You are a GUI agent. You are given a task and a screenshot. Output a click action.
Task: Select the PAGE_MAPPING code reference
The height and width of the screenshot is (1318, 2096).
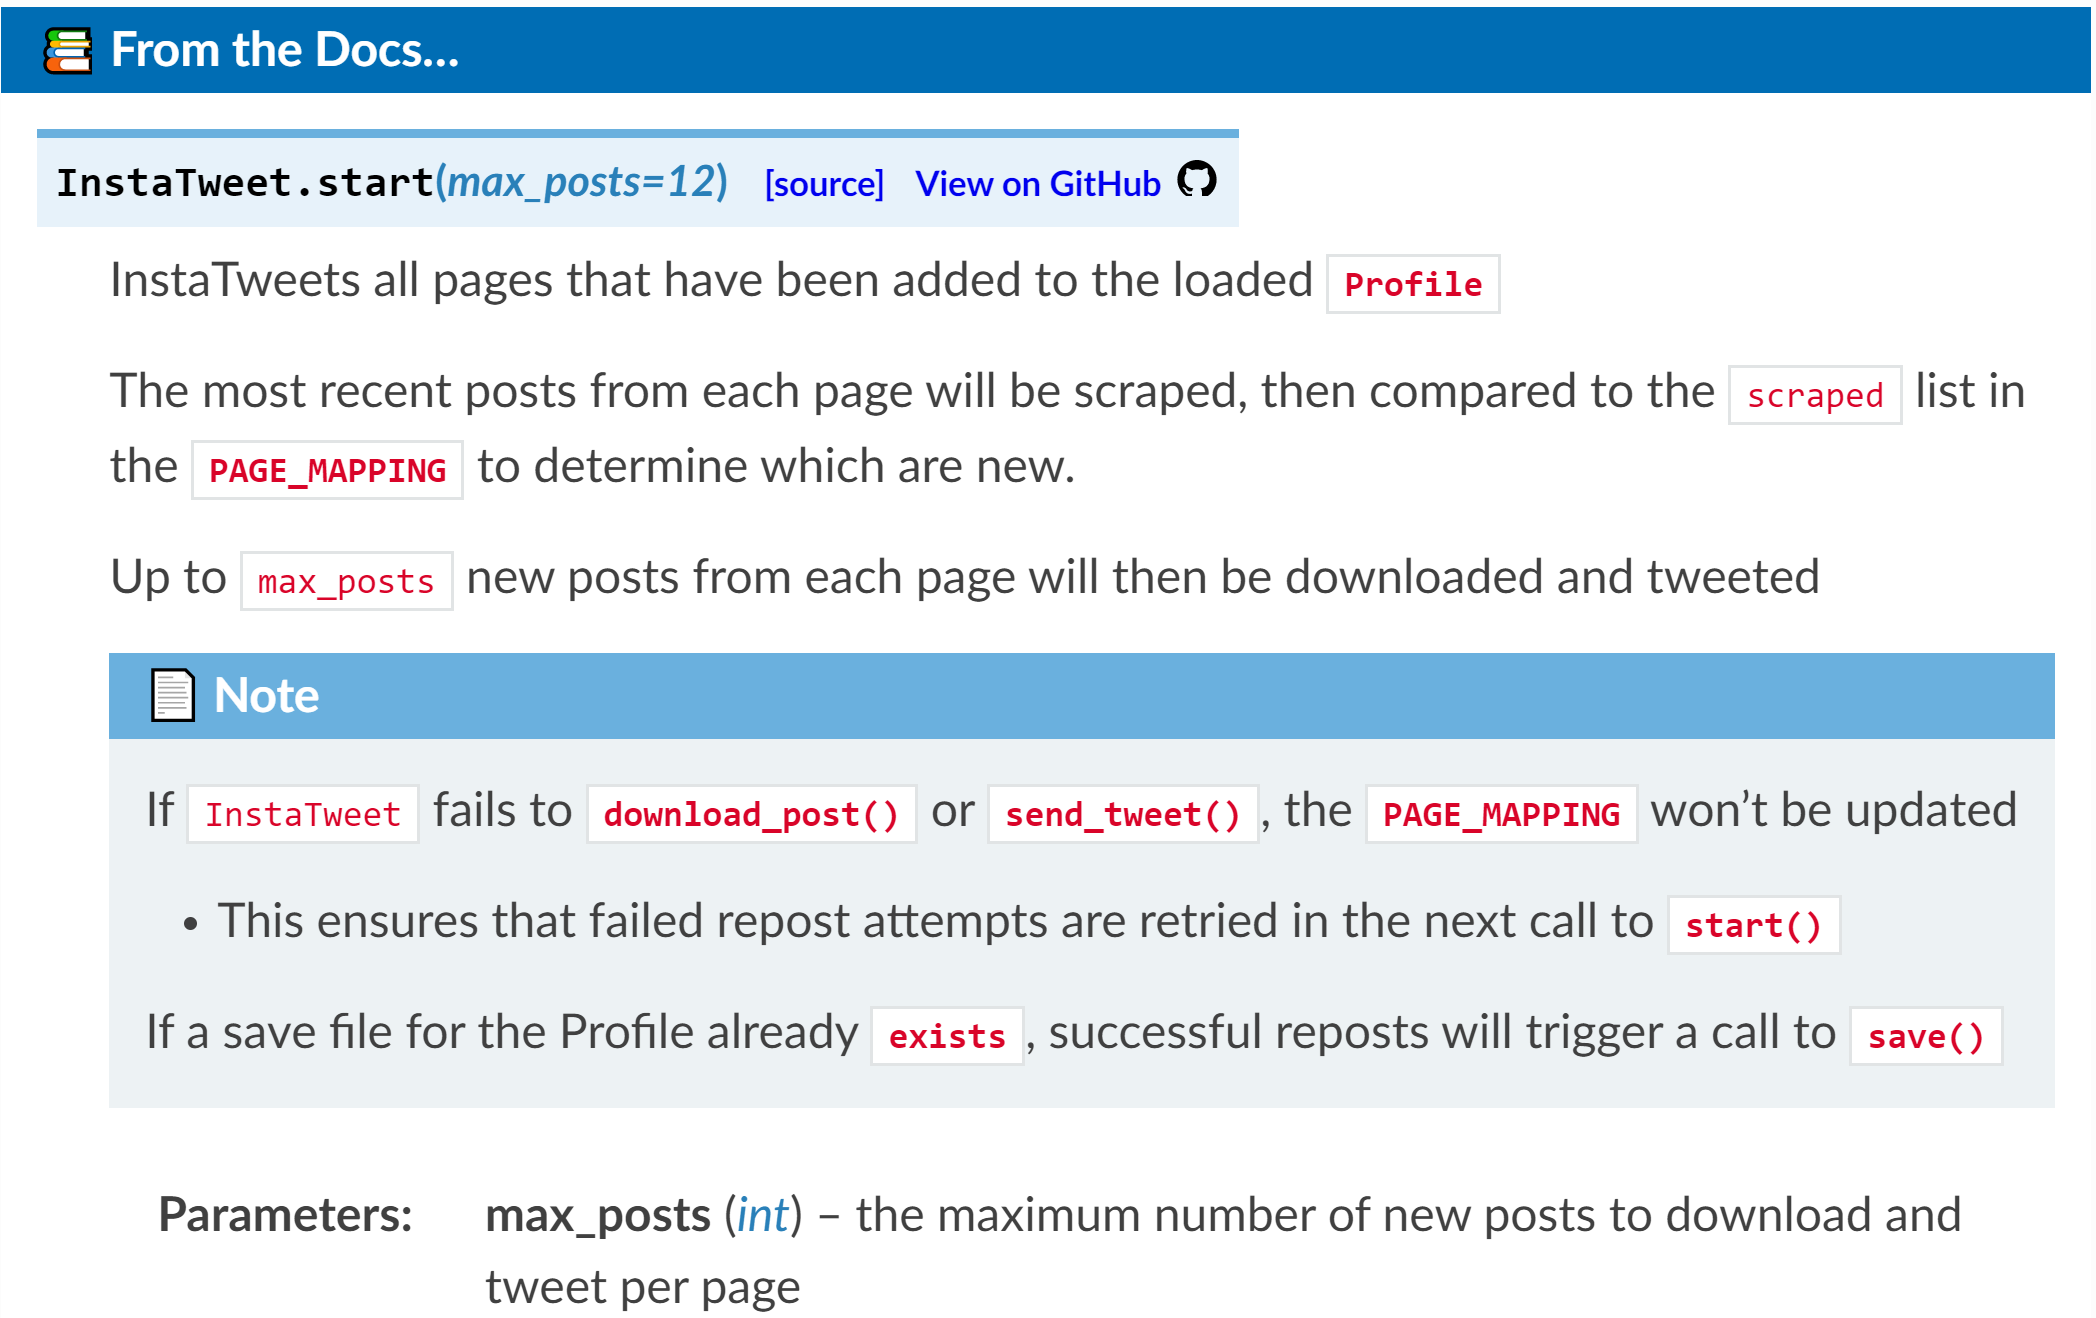click(x=326, y=469)
